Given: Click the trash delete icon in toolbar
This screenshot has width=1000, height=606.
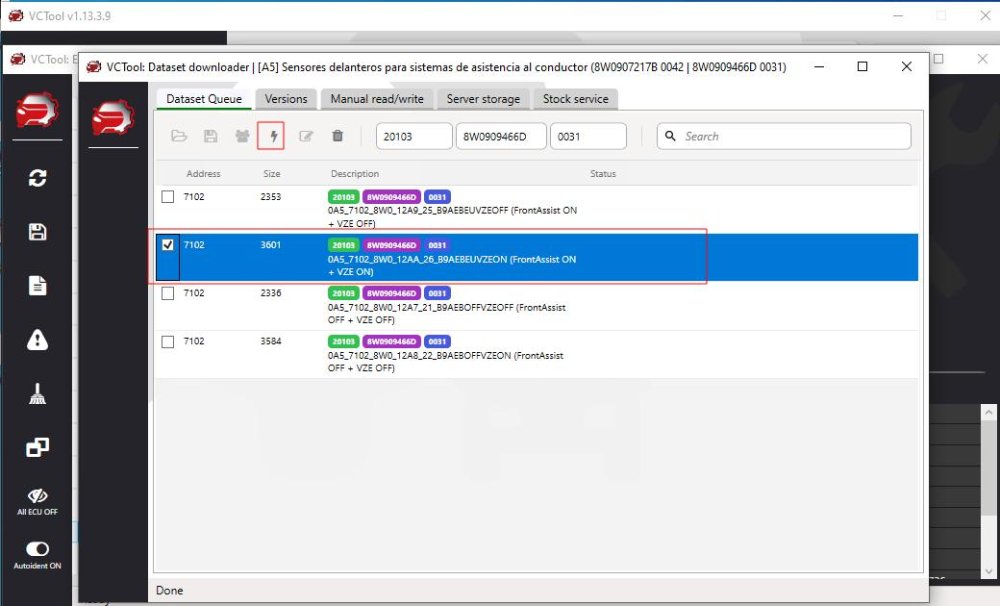Looking at the screenshot, I should click(338, 136).
